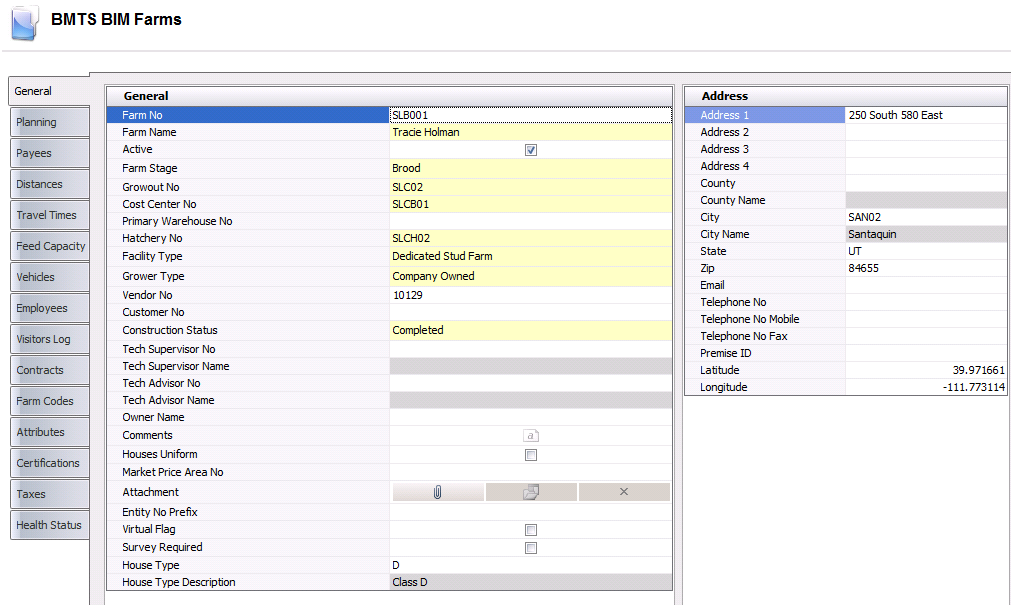Select the Health Status tab
This screenshot has height=605, width=1011.
[48, 525]
